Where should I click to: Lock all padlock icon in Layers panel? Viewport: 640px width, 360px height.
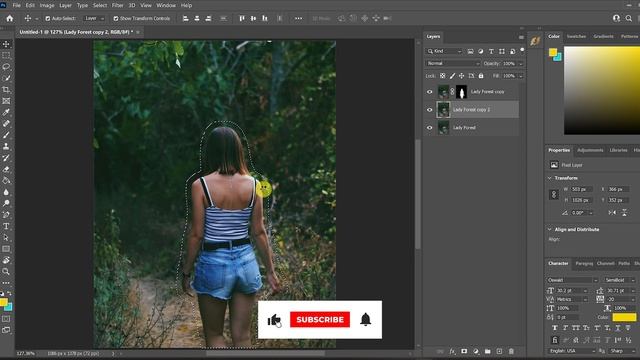tap(481, 76)
